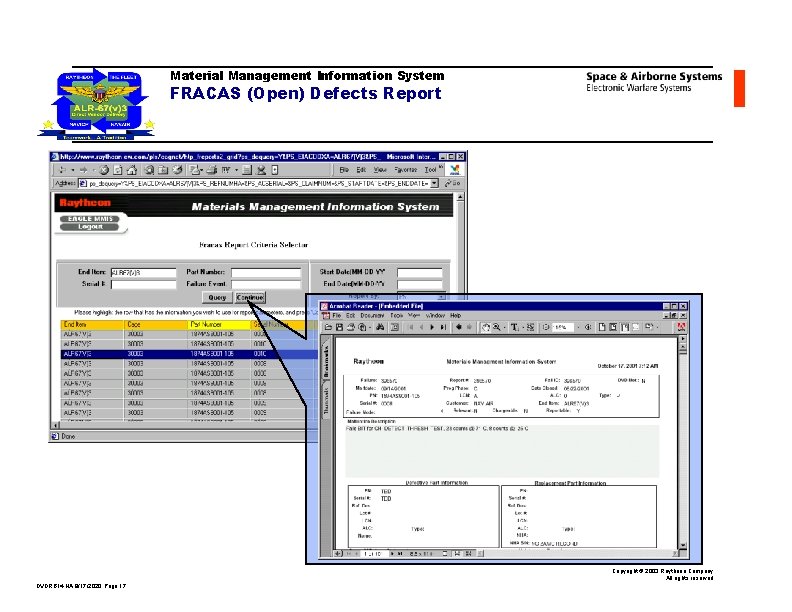The image size is (792, 612).
Task: Open the IE Favorites menu
Action: [406, 170]
